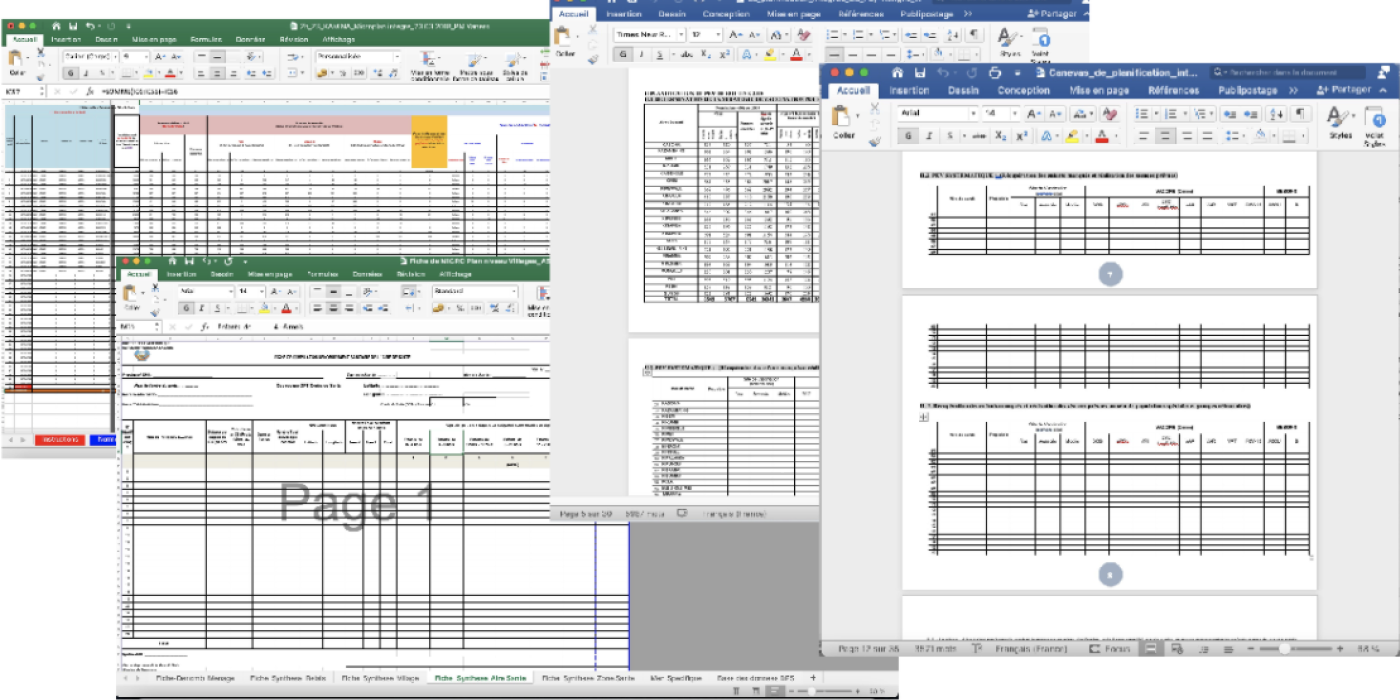Open Affichage tab in top-left Excel window

[339, 39]
